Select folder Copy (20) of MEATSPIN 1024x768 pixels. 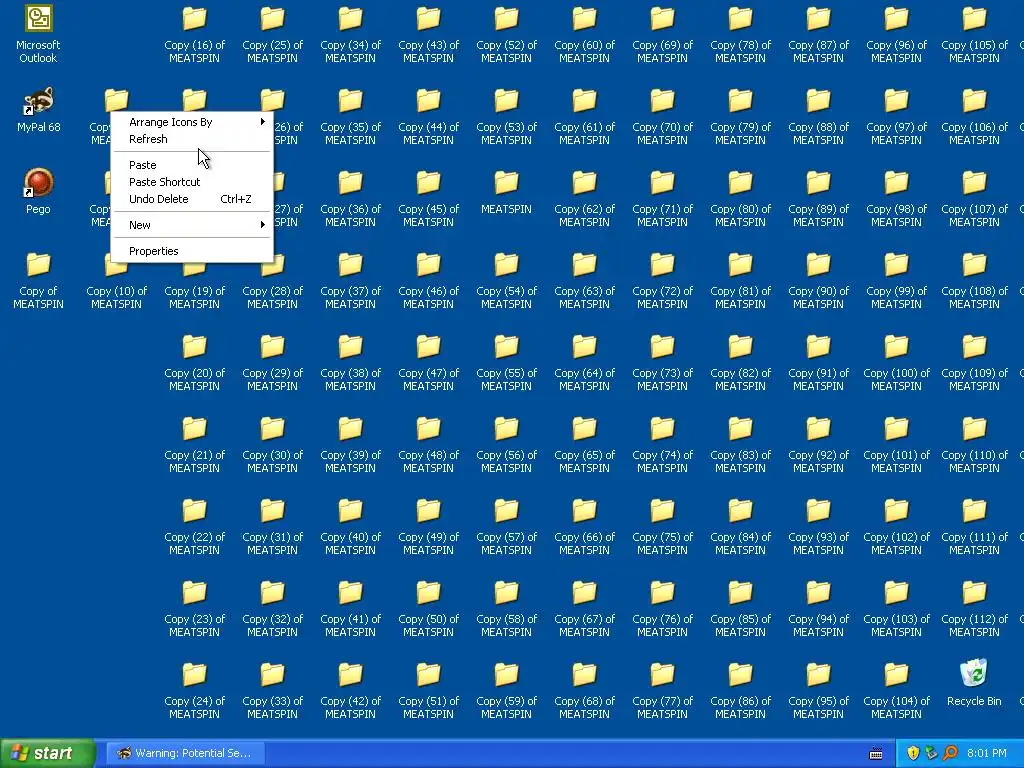pos(194,362)
